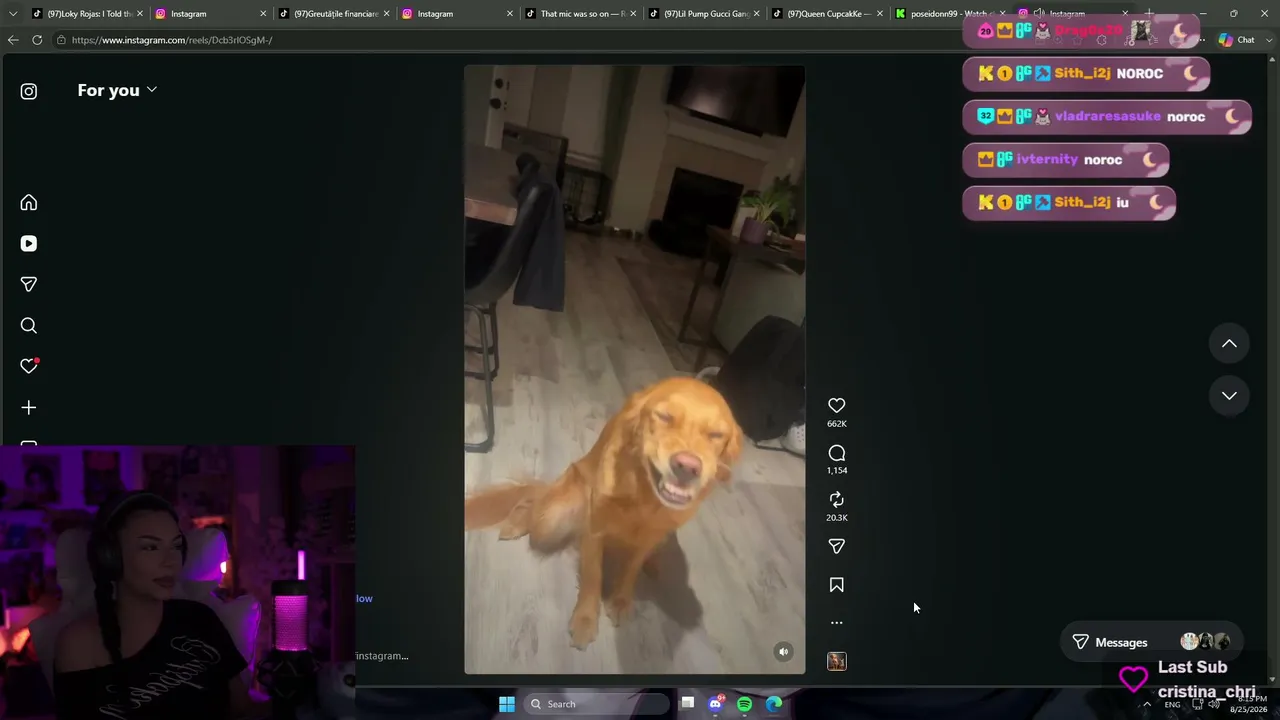Close the Greutățile financiare tab
Screen dimensions: 1280x720
(x=386, y=14)
